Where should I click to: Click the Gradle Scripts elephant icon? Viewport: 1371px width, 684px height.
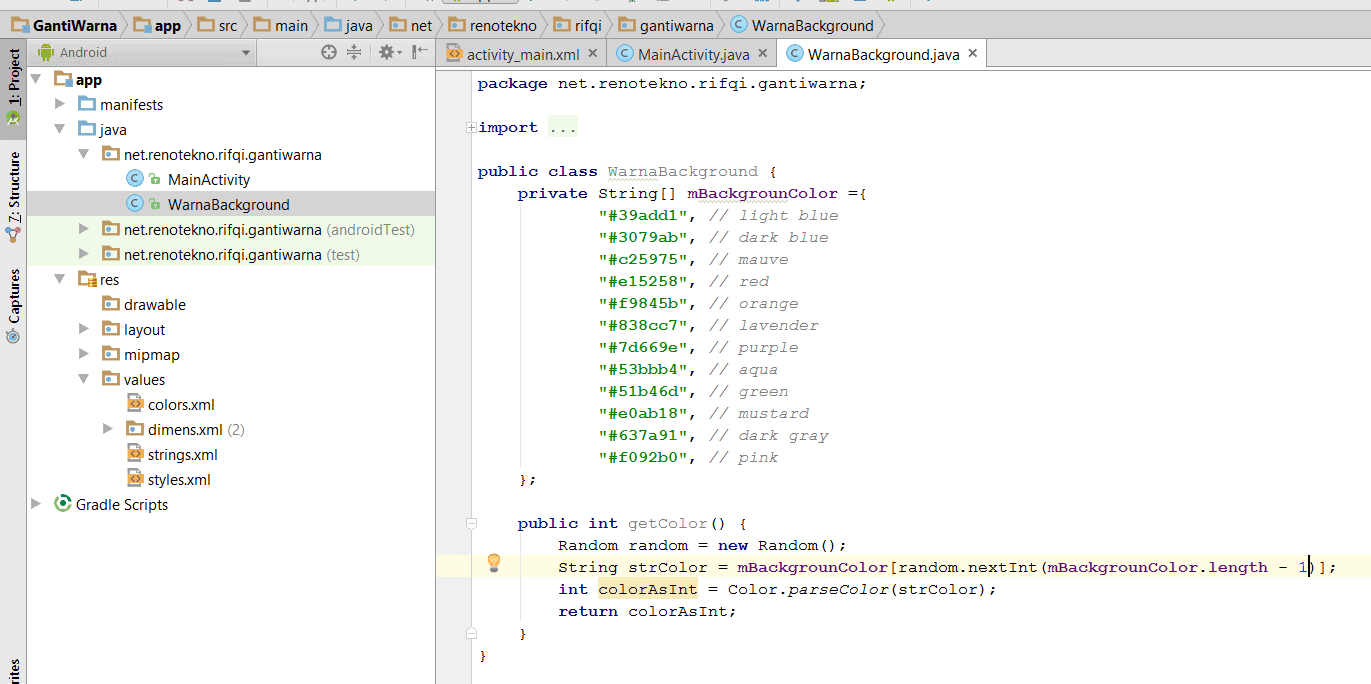point(62,504)
